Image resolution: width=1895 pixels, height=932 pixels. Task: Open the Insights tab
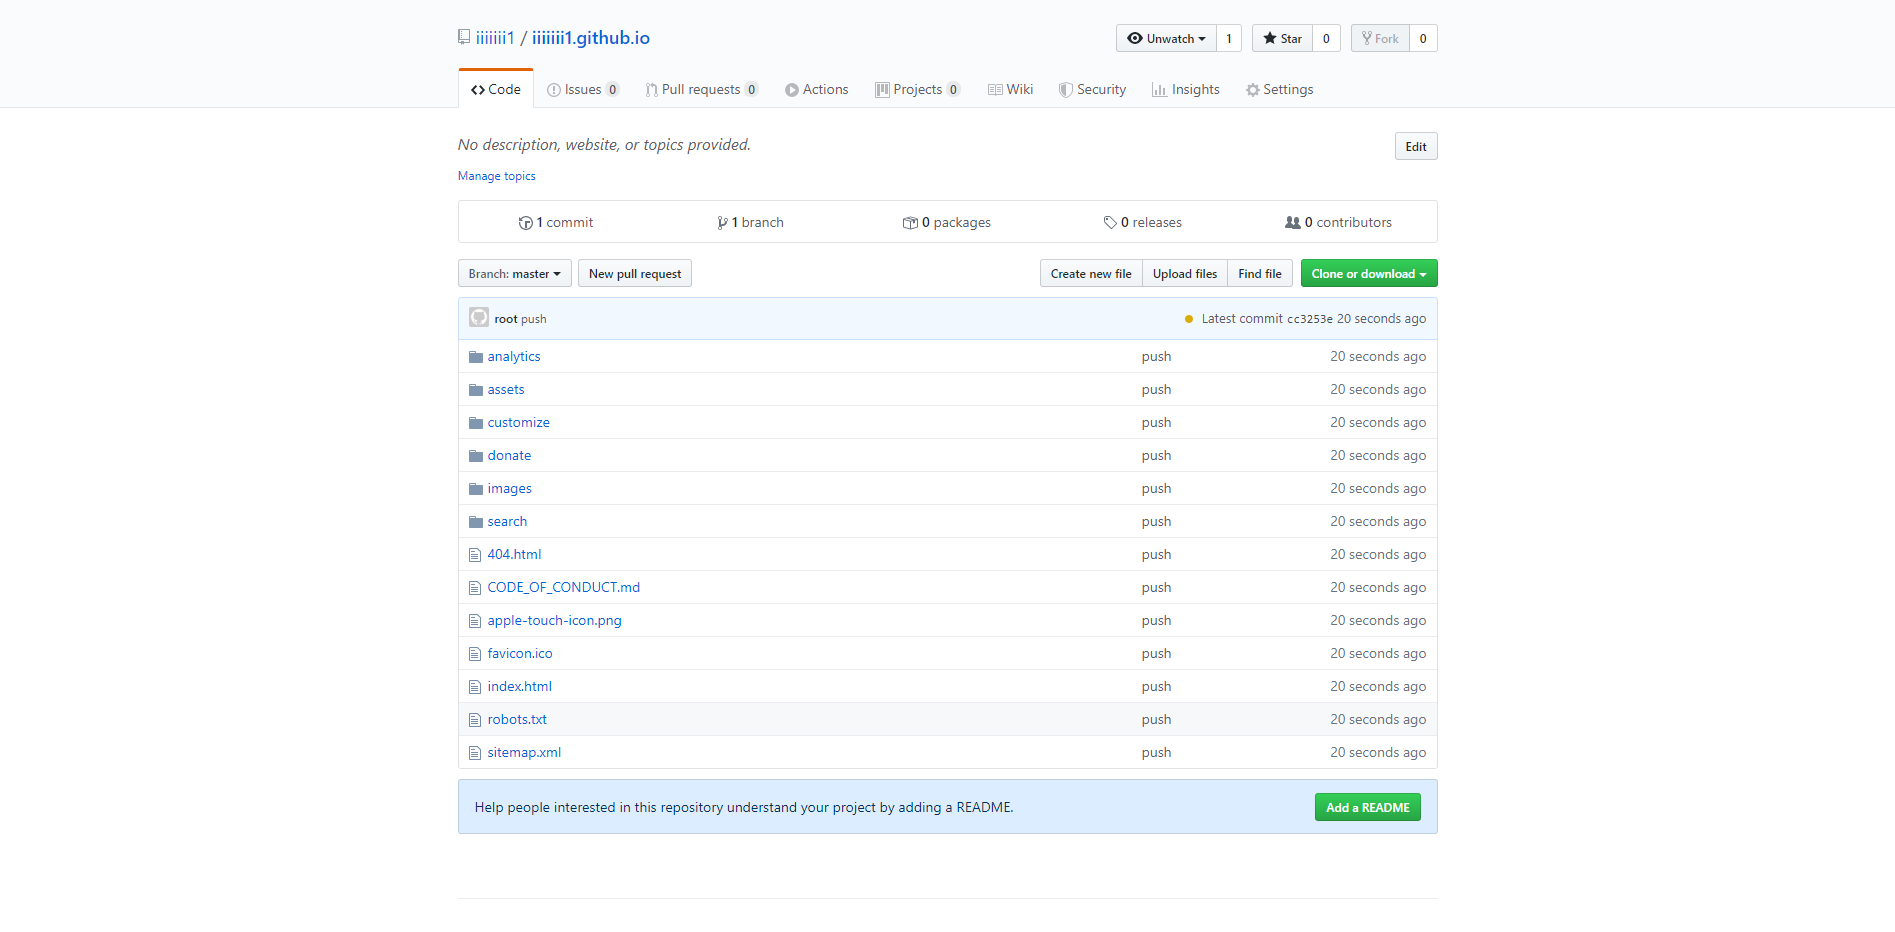pyautogui.click(x=1186, y=89)
